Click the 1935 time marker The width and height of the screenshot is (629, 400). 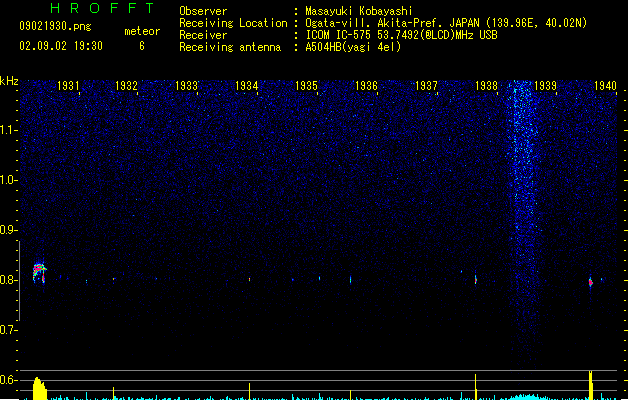click(306, 85)
